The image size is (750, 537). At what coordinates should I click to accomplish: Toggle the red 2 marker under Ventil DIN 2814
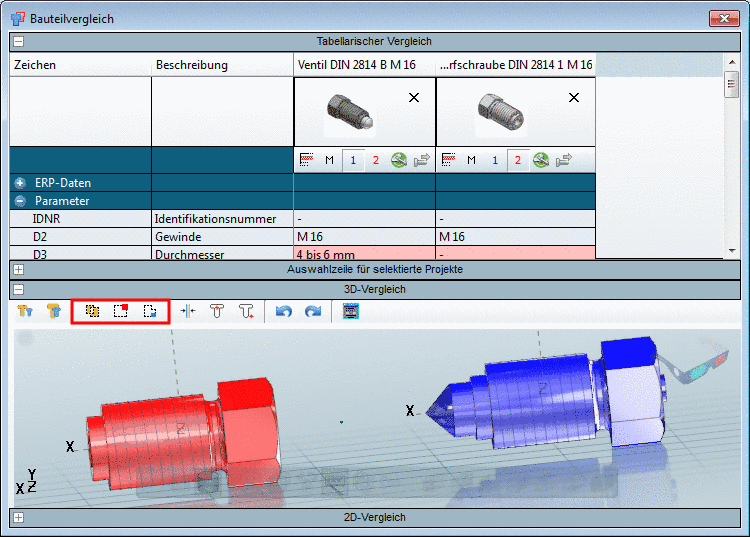[375, 160]
